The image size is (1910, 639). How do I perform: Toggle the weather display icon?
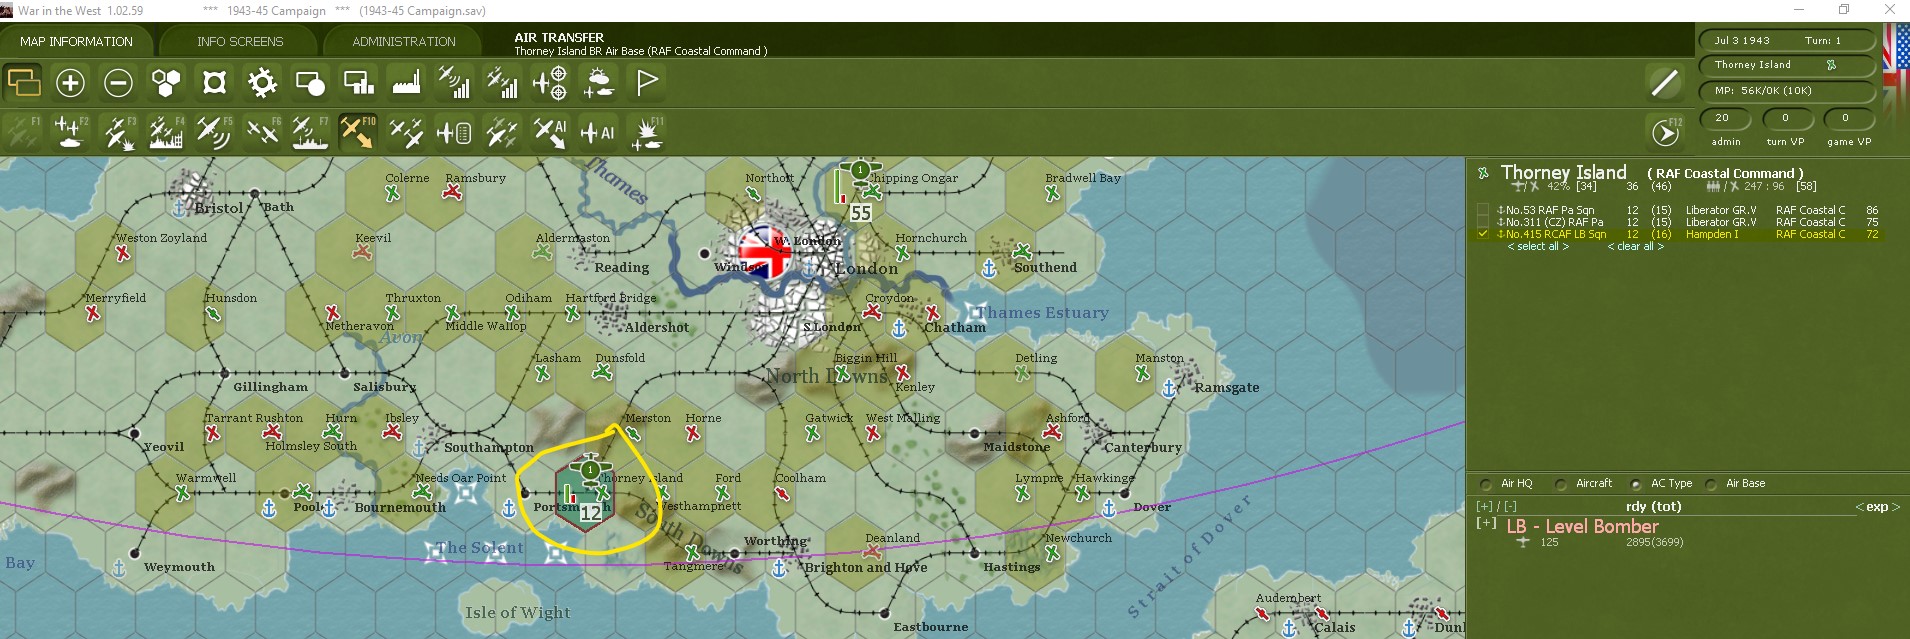[598, 82]
